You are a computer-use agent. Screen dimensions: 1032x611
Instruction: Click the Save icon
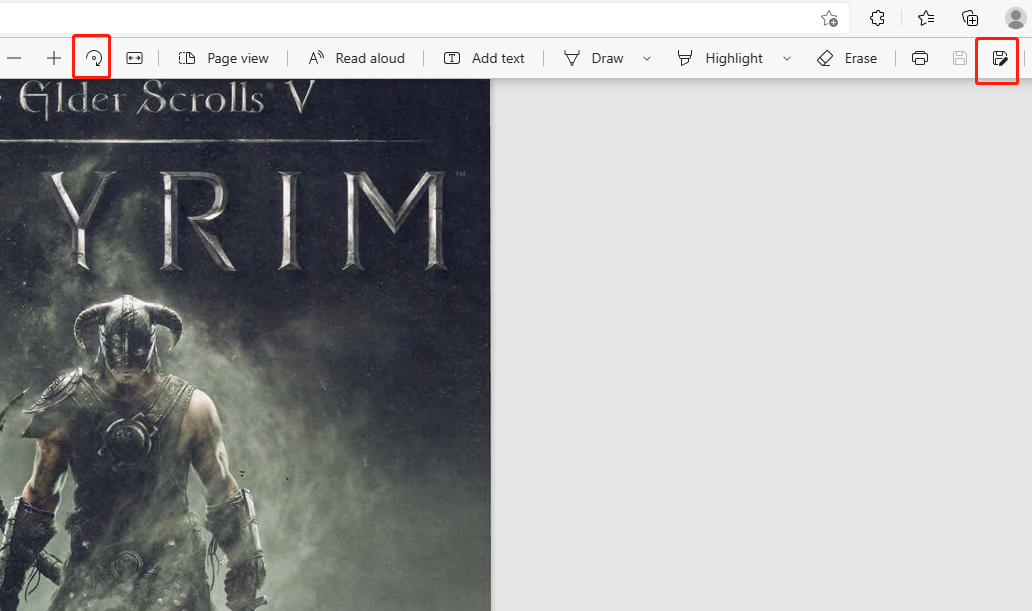click(960, 58)
